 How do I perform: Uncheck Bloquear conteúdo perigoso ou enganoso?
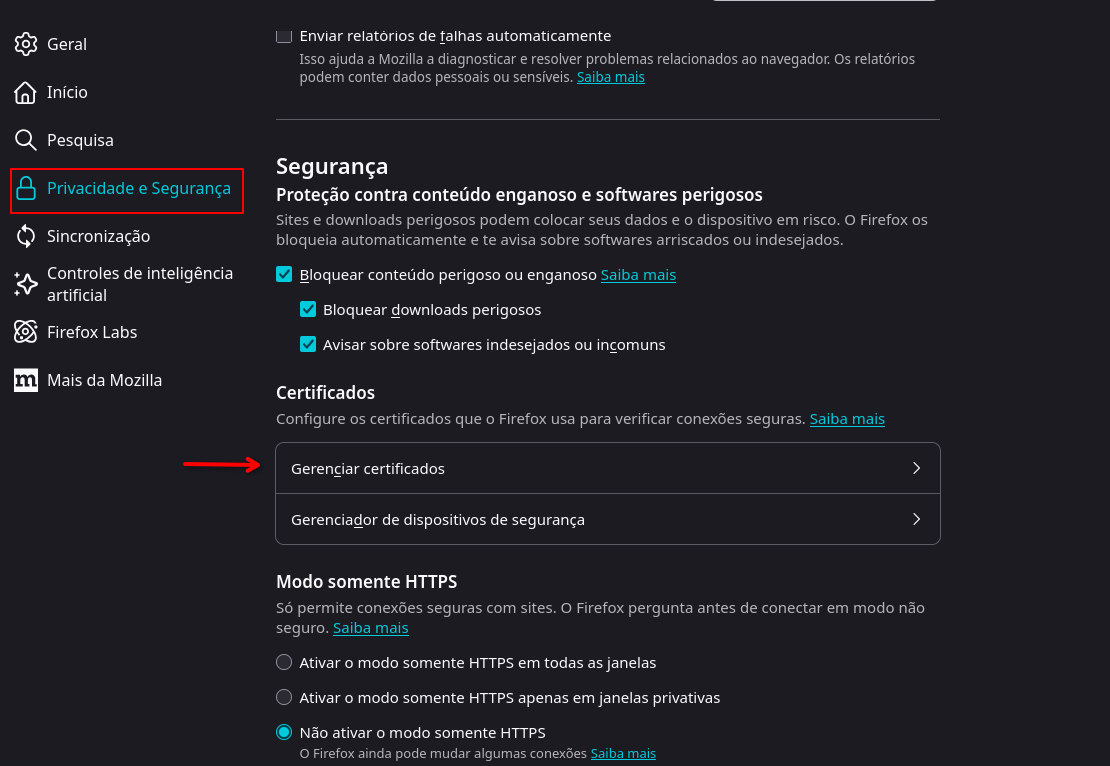coord(284,274)
